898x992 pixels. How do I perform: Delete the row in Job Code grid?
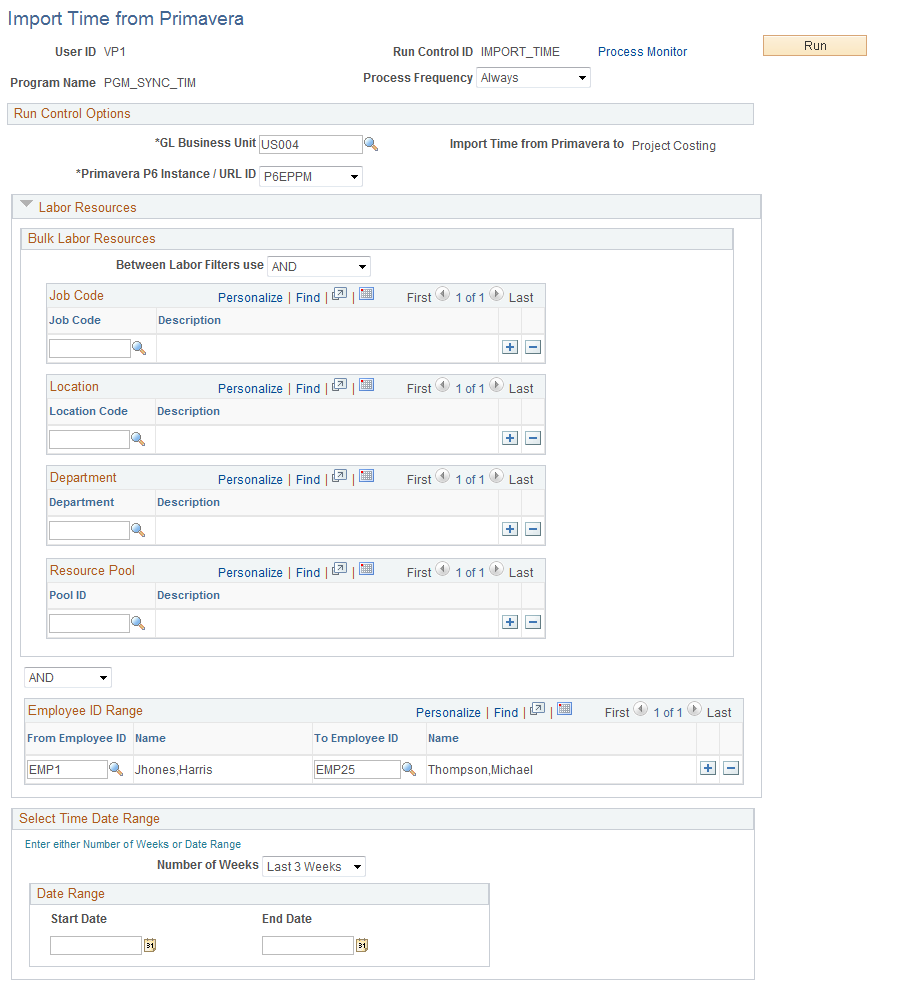point(533,347)
